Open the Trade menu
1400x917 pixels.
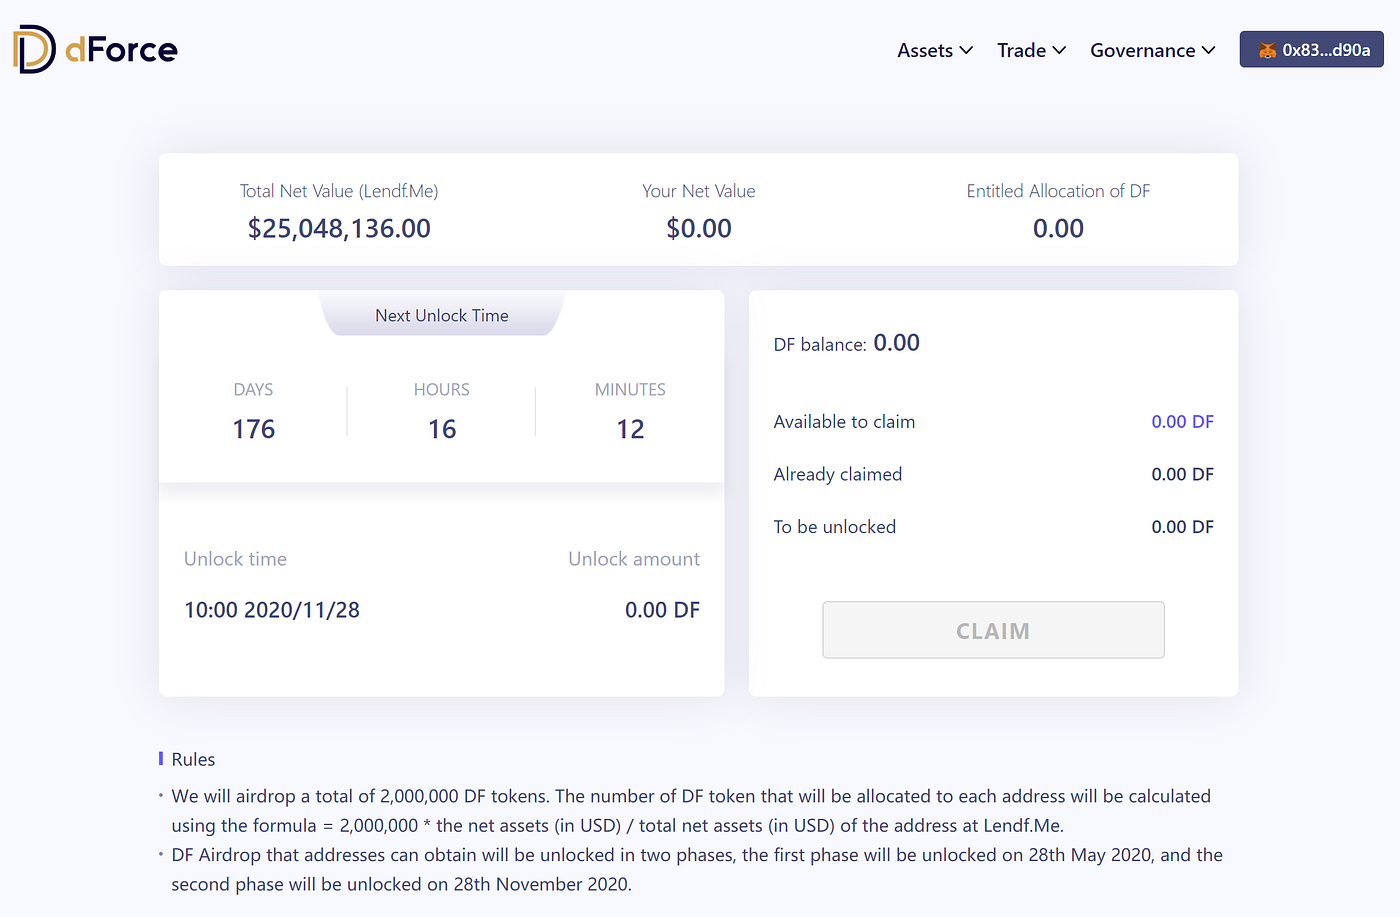point(1032,50)
